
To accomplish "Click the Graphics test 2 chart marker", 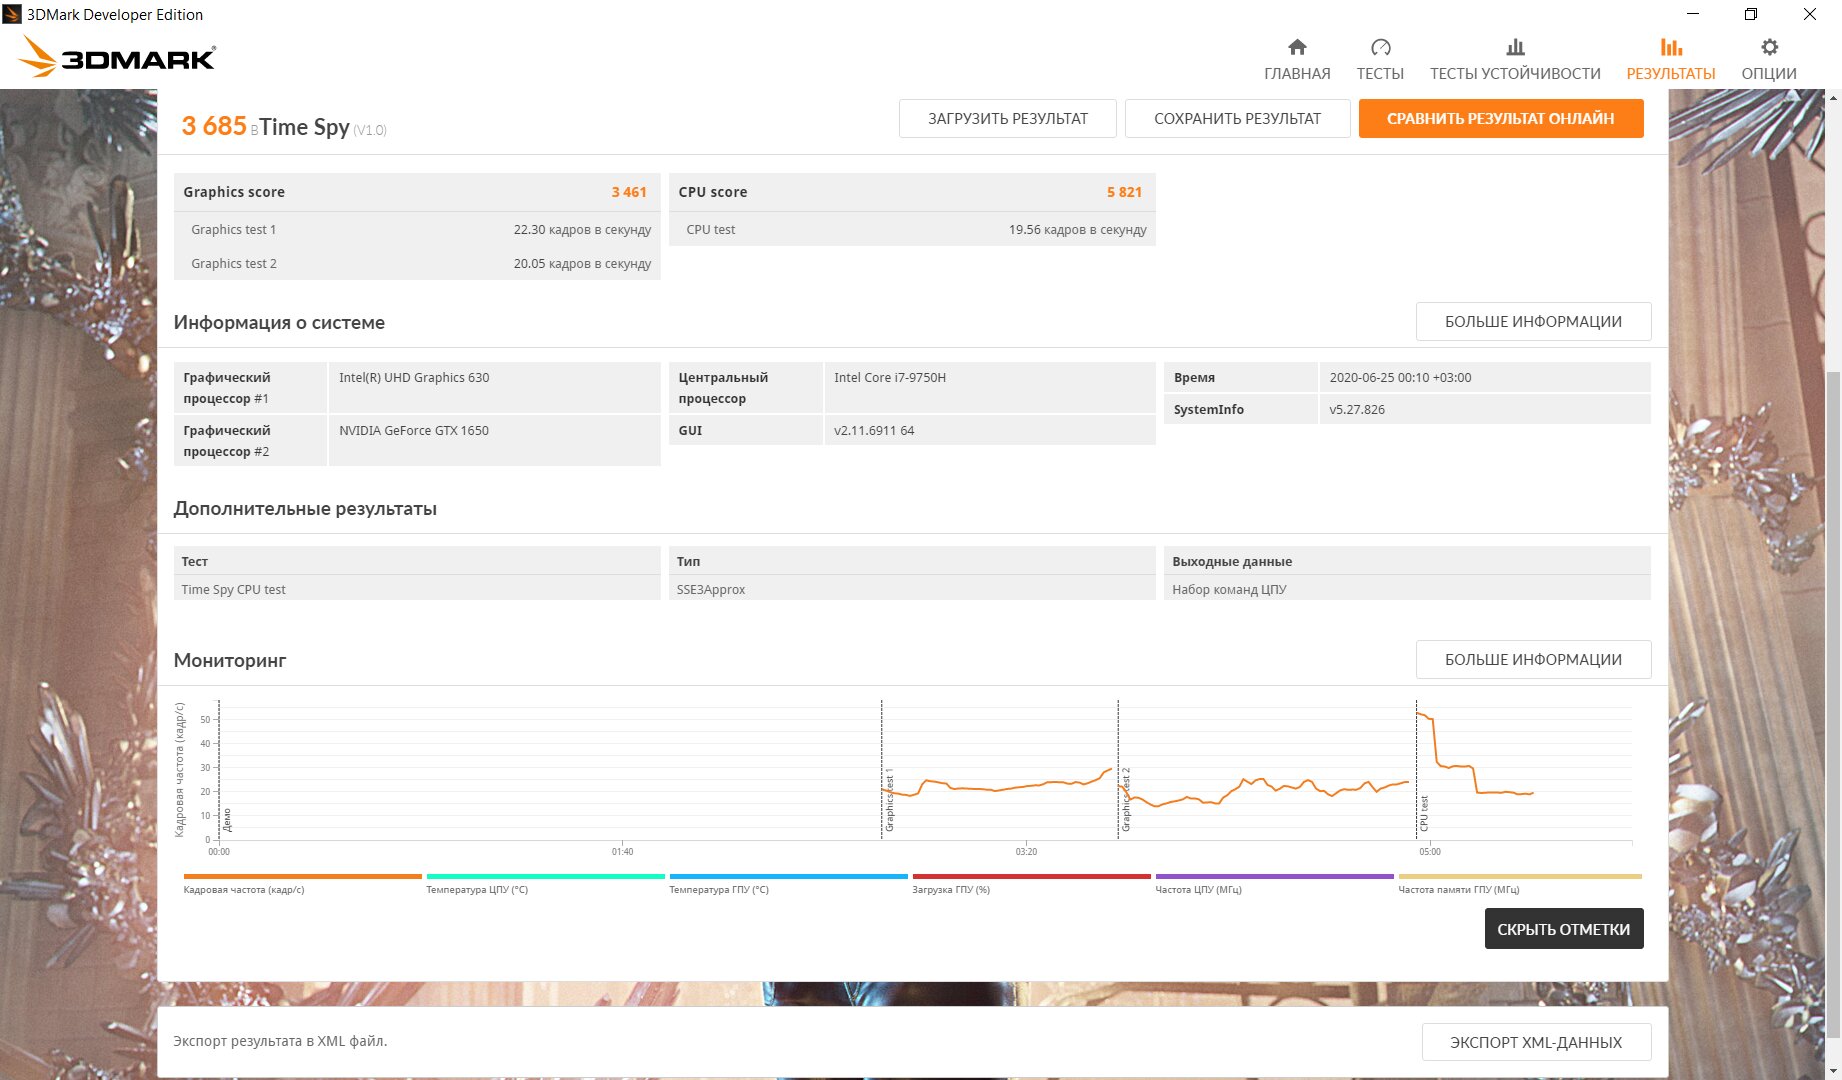I will pos(1126,800).
